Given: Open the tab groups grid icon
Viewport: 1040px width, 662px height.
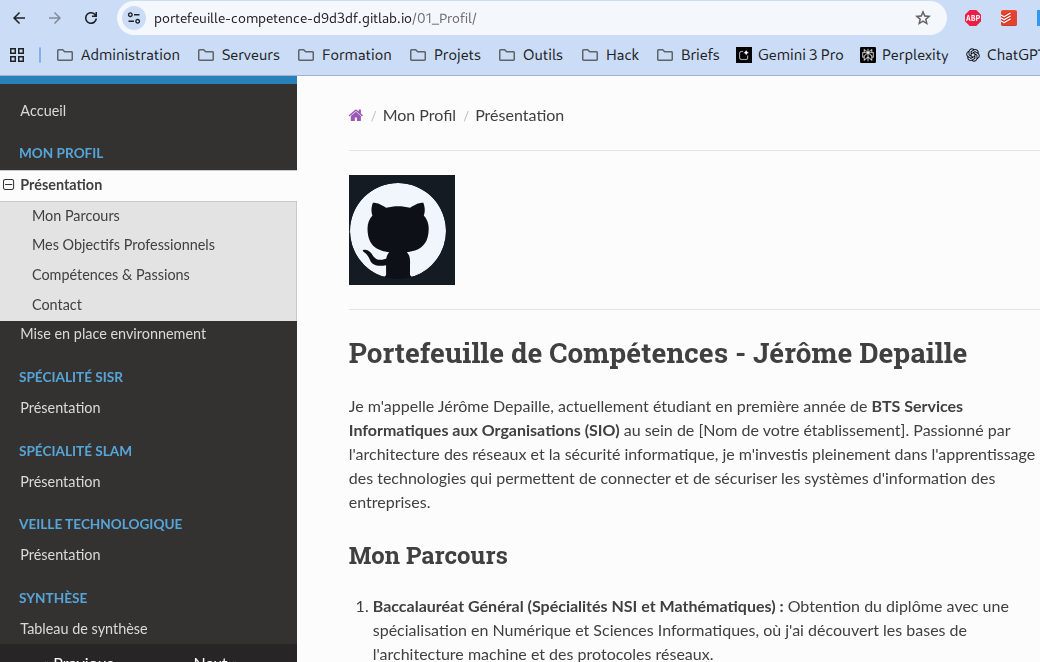Looking at the screenshot, I should (x=17, y=54).
